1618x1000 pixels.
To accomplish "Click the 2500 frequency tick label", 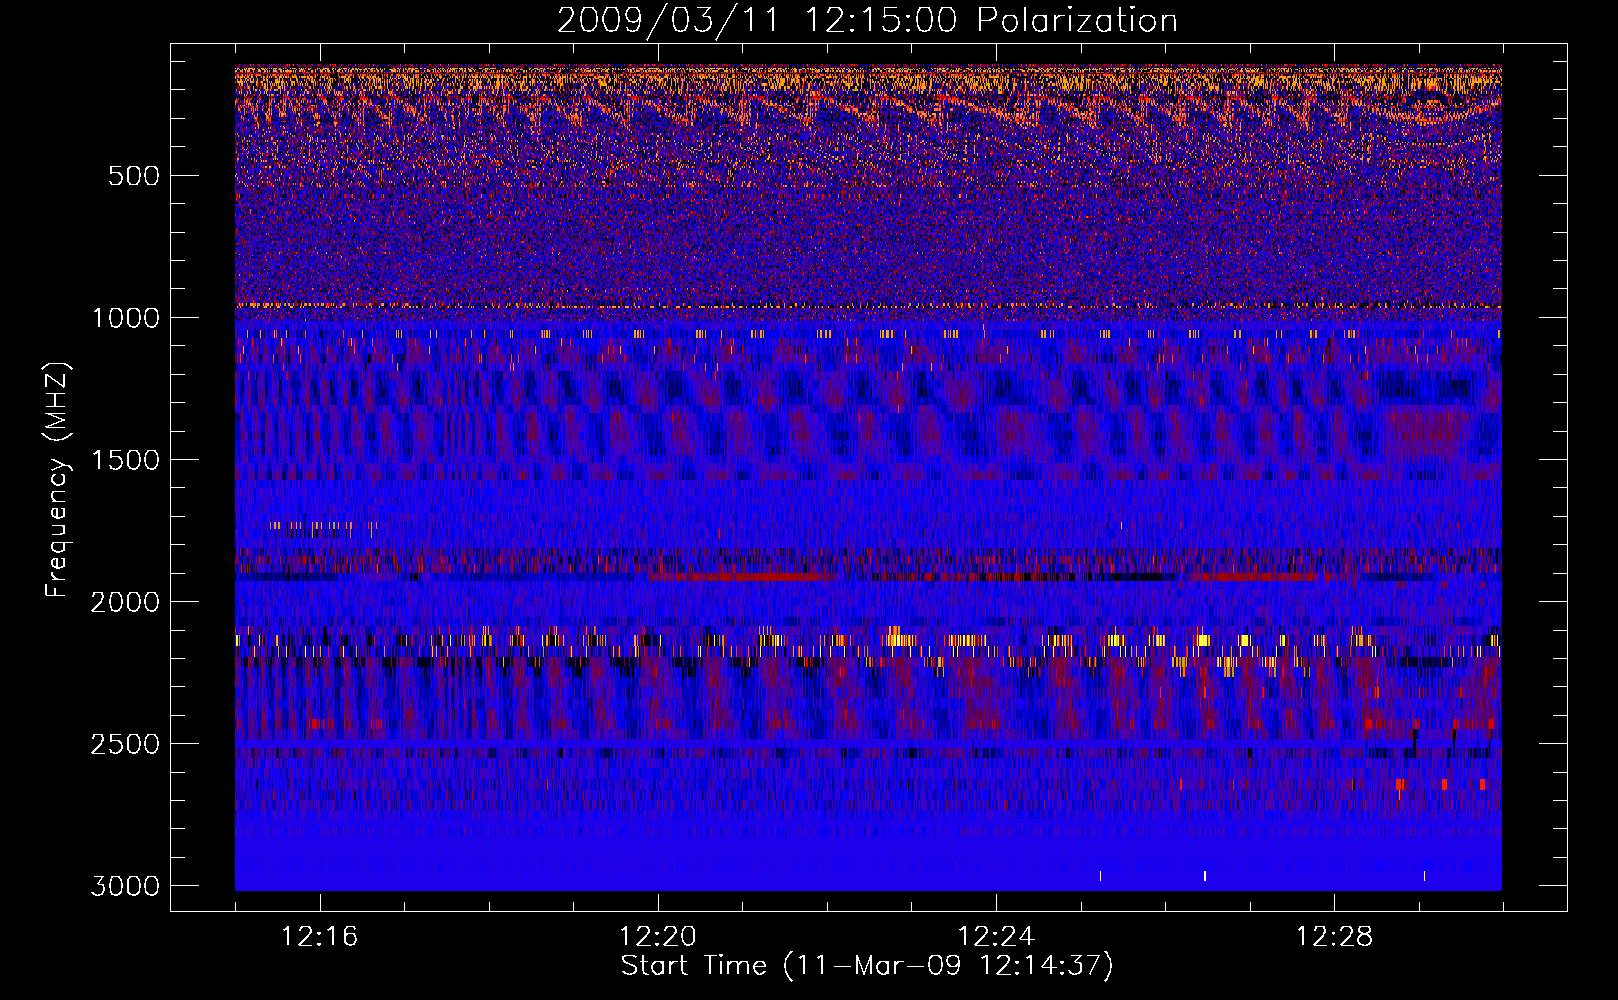I will click(125, 744).
